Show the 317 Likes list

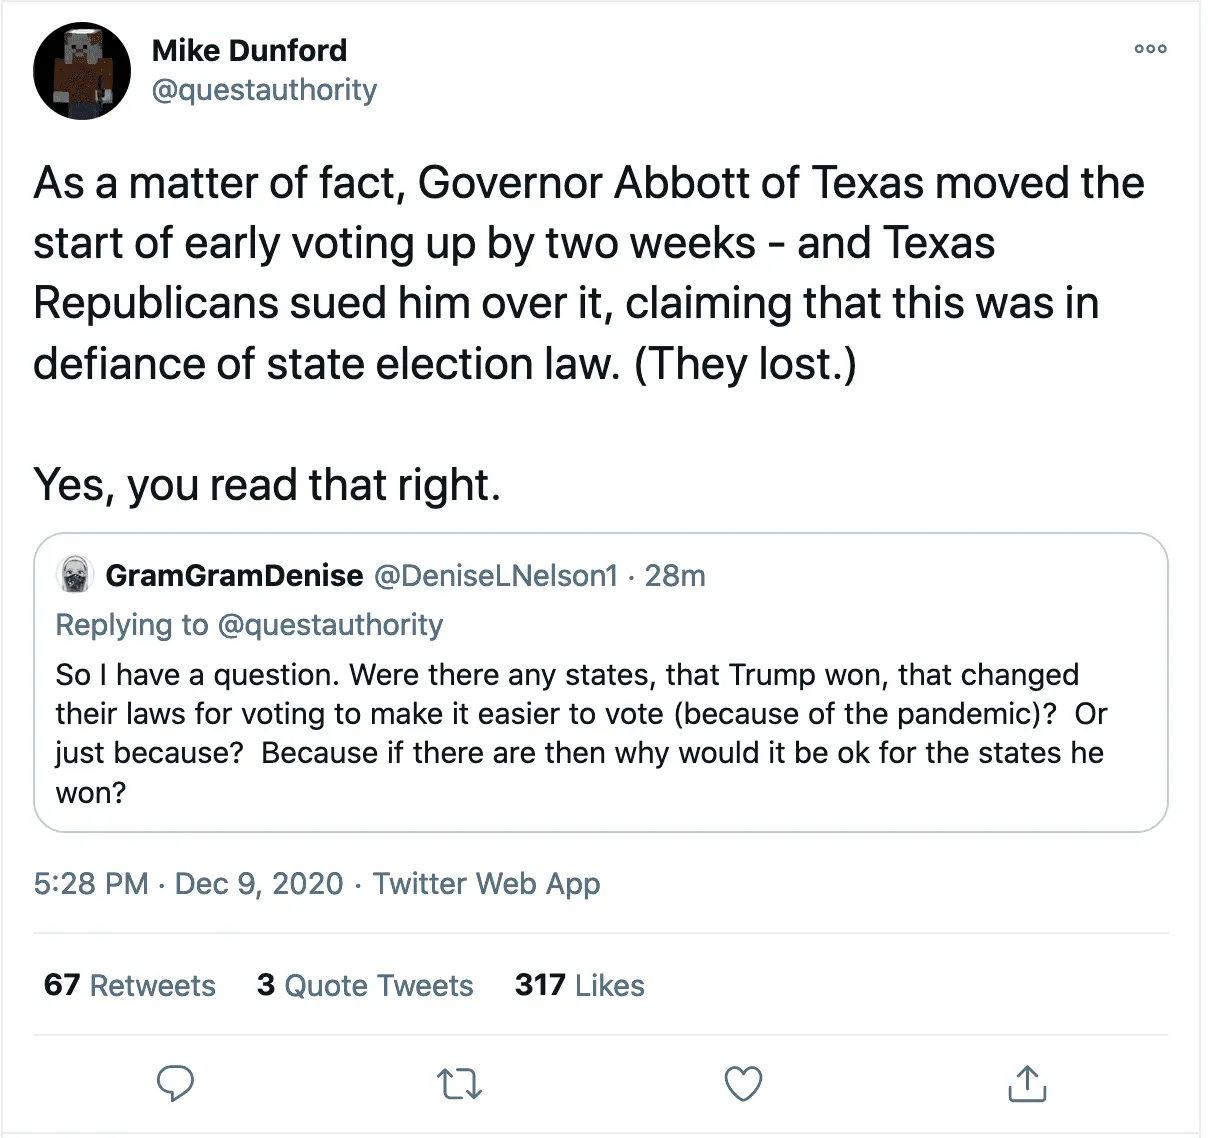pos(580,985)
